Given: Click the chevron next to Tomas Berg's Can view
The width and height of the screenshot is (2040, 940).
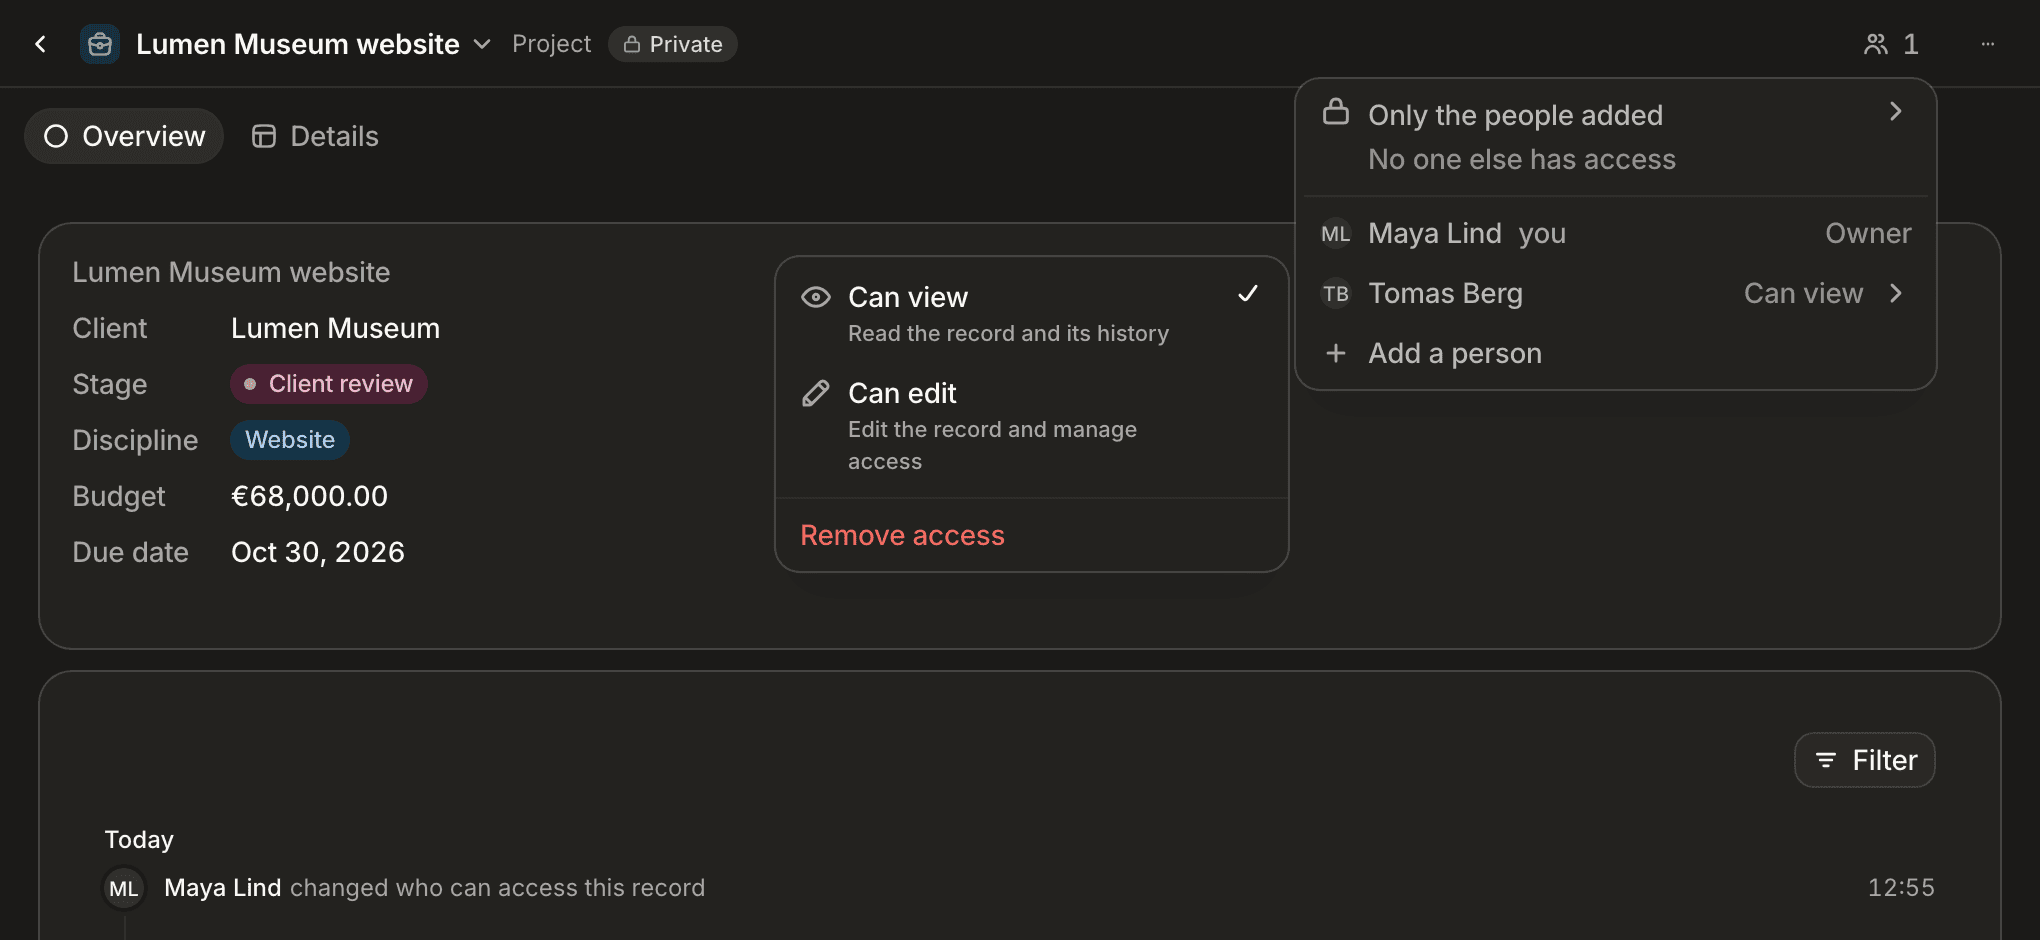Looking at the screenshot, I should coord(1895,293).
